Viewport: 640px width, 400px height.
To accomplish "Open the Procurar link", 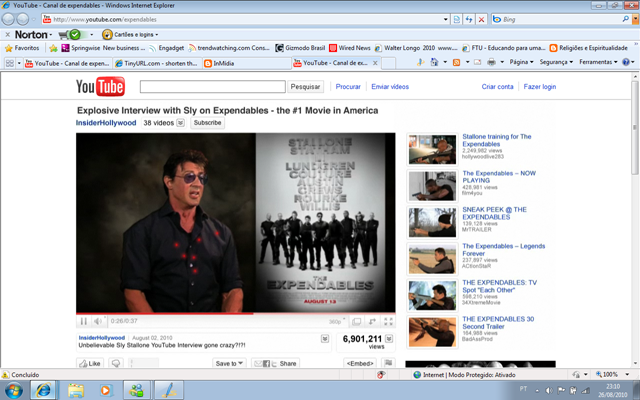I will coord(348,87).
